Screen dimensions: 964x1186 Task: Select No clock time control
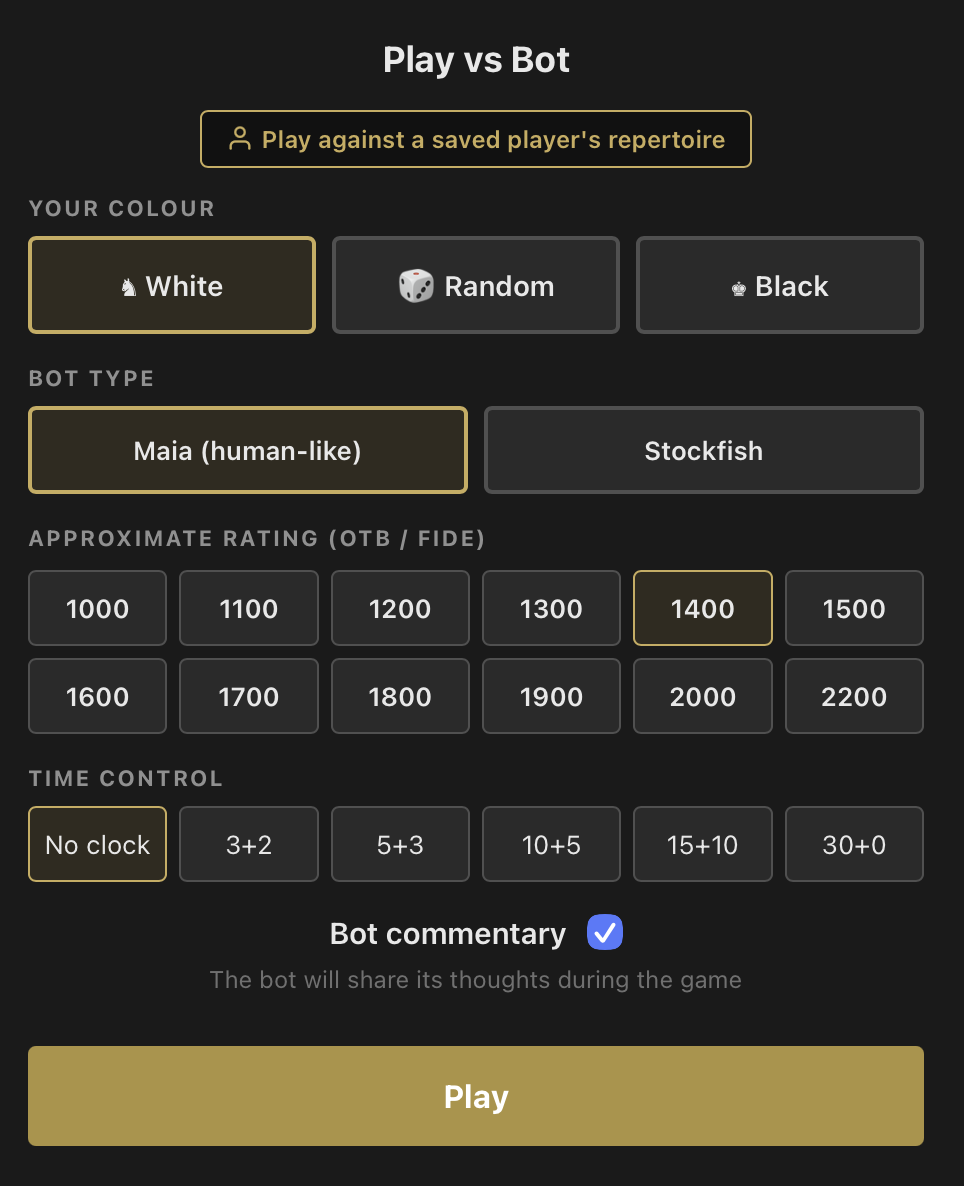97,844
